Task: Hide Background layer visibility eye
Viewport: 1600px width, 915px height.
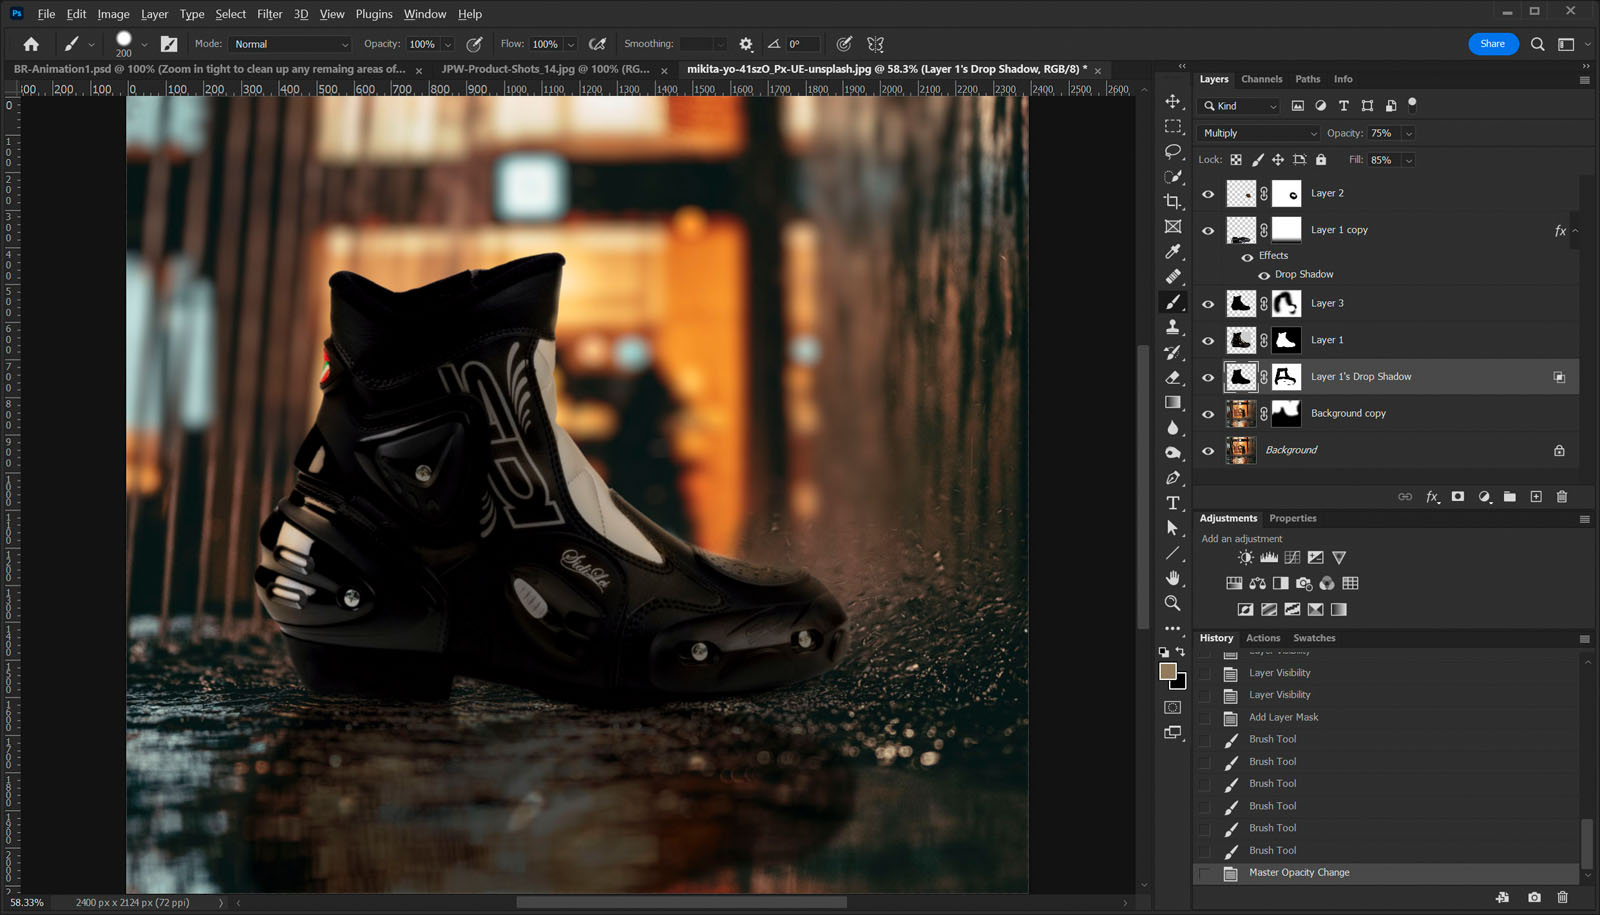Action: 1208,451
